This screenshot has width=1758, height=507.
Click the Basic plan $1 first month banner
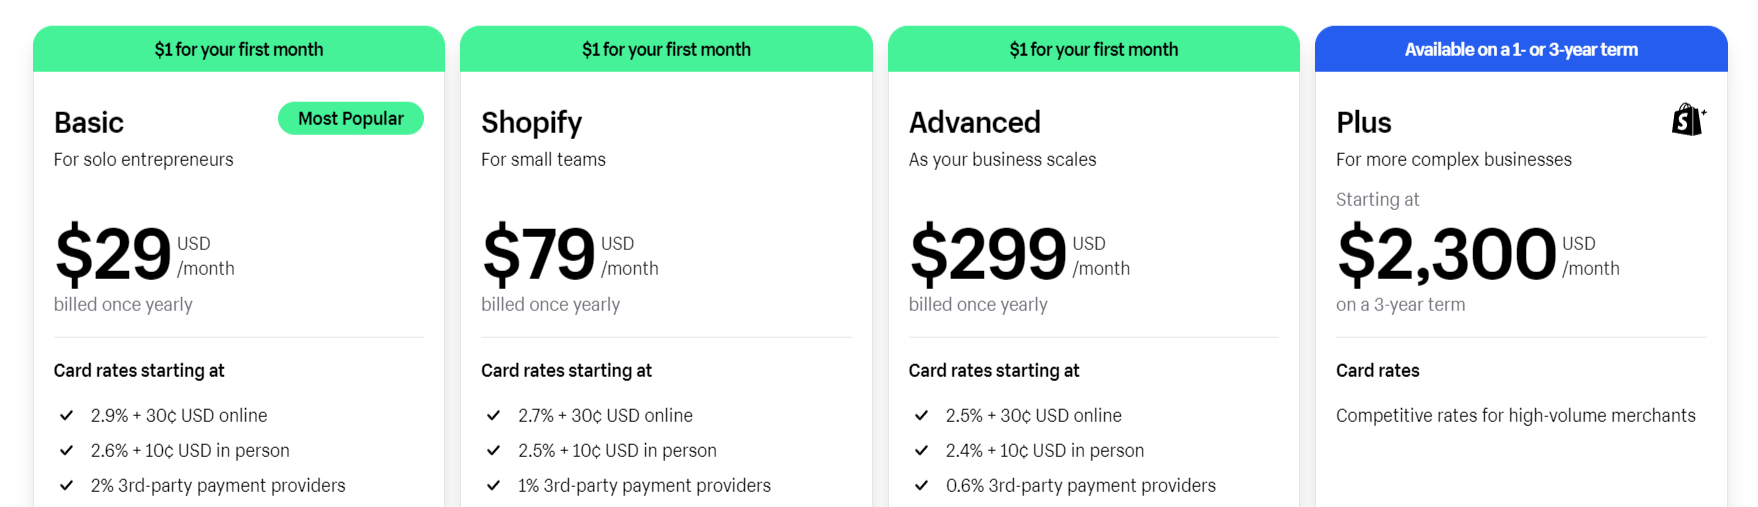pos(238,49)
